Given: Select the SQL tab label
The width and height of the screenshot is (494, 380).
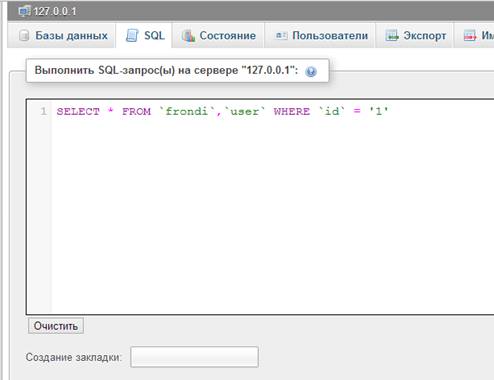Looking at the screenshot, I should click(x=154, y=35).
